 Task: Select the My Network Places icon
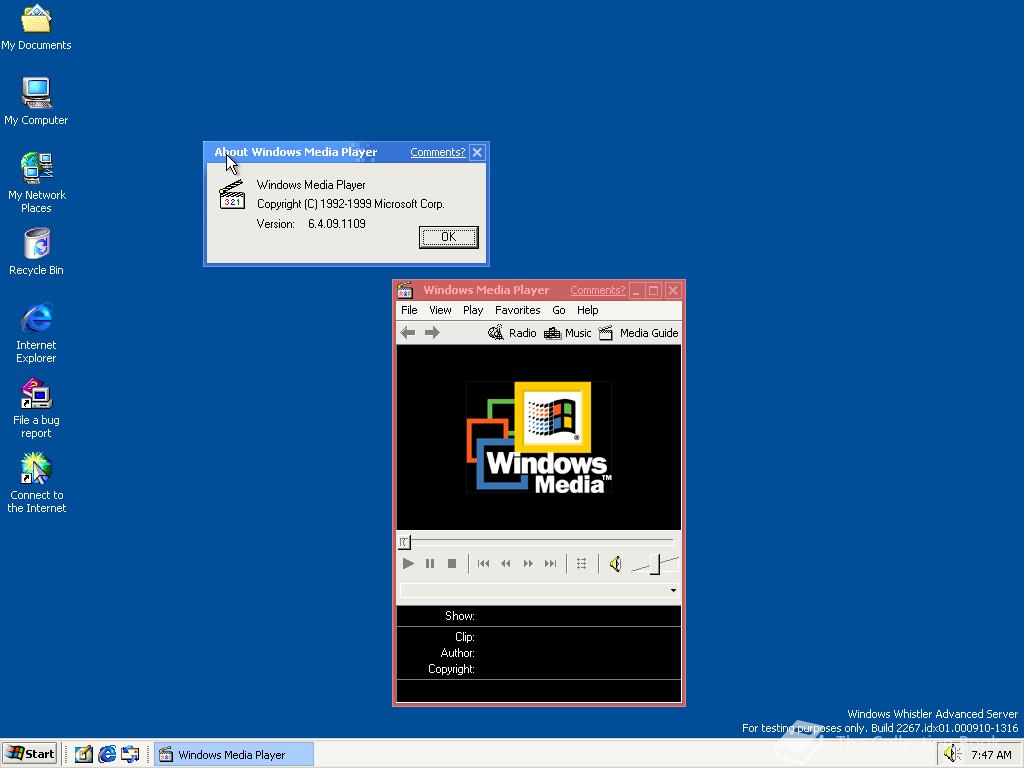pyautogui.click(x=37, y=183)
